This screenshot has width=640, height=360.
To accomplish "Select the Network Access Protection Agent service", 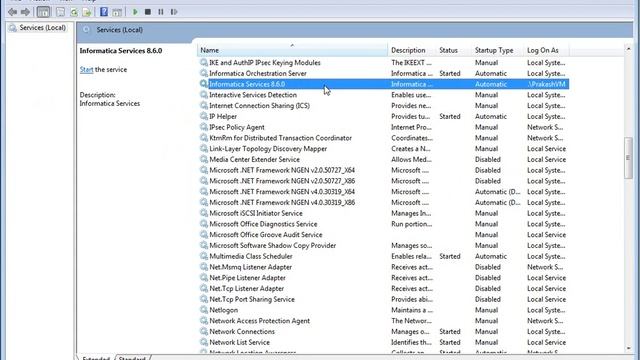I will 260,321.
